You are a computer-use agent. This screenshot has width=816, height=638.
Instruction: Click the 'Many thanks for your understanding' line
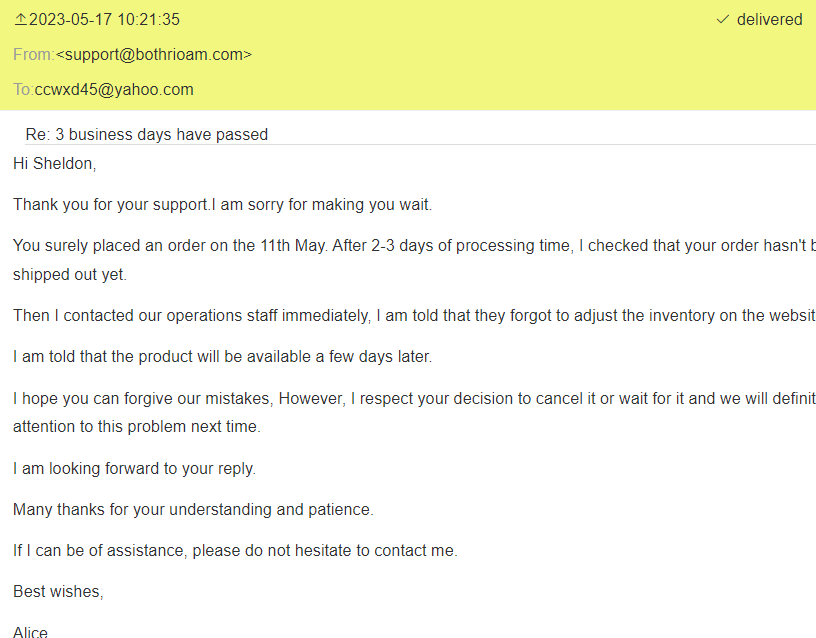pyautogui.click(x=193, y=509)
